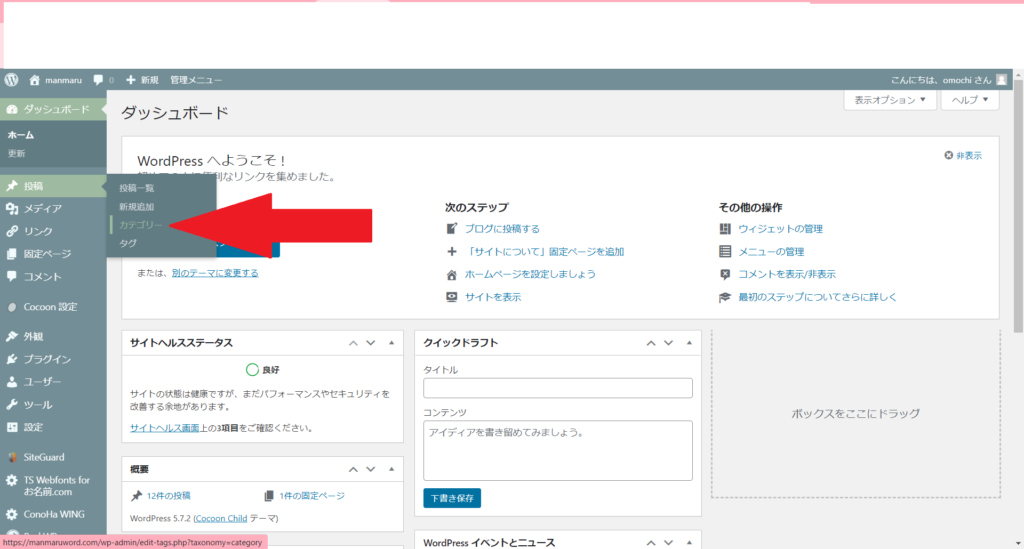Click the ホームページを設定しましょう house icon
This screenshot has height=549, width=1024.
451,274
